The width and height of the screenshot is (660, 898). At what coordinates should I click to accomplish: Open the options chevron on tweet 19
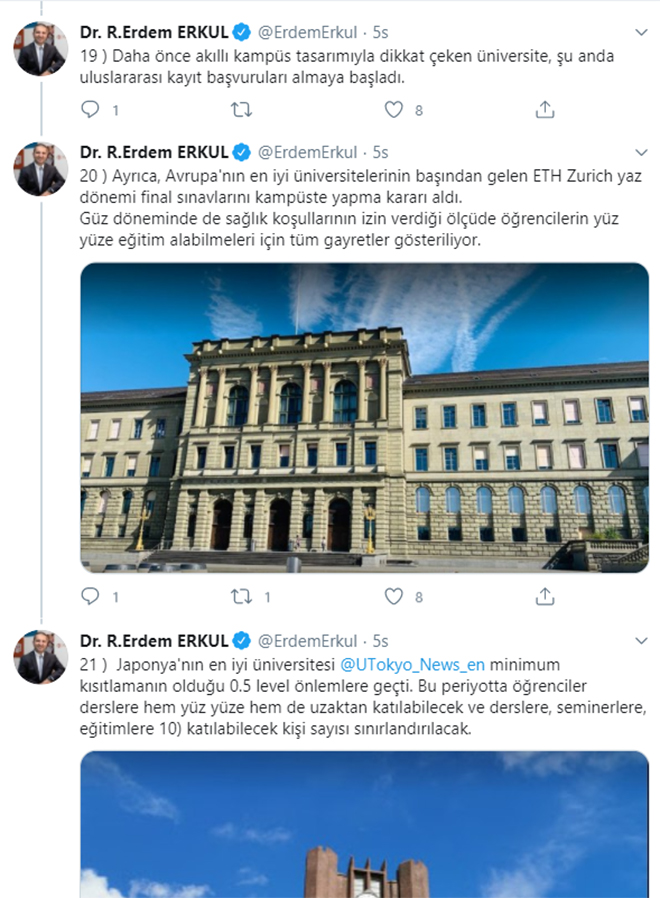(x=642, y=32)
